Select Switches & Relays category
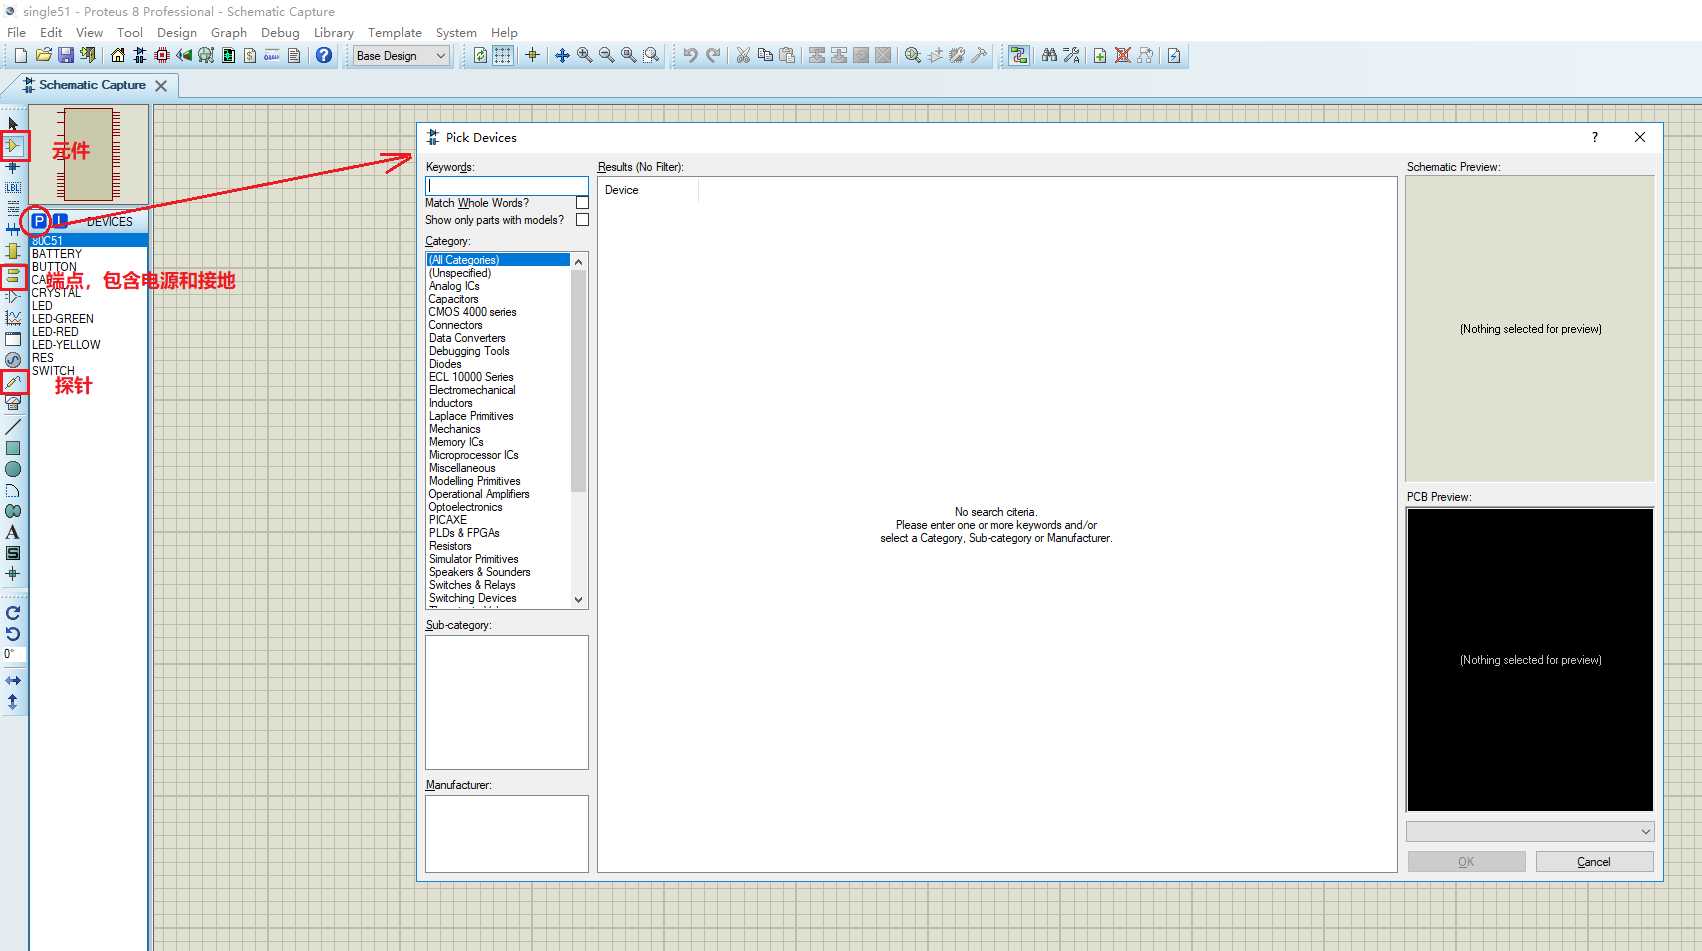 pos(472,585)
